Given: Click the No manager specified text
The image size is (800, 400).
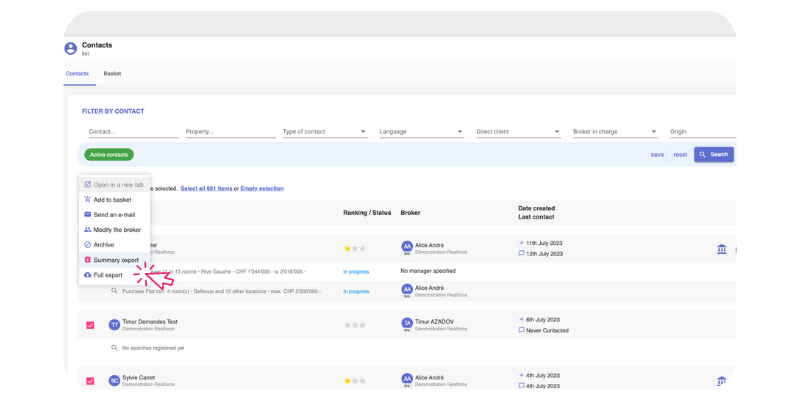Looking at the screenshot, I should point(428,271).
